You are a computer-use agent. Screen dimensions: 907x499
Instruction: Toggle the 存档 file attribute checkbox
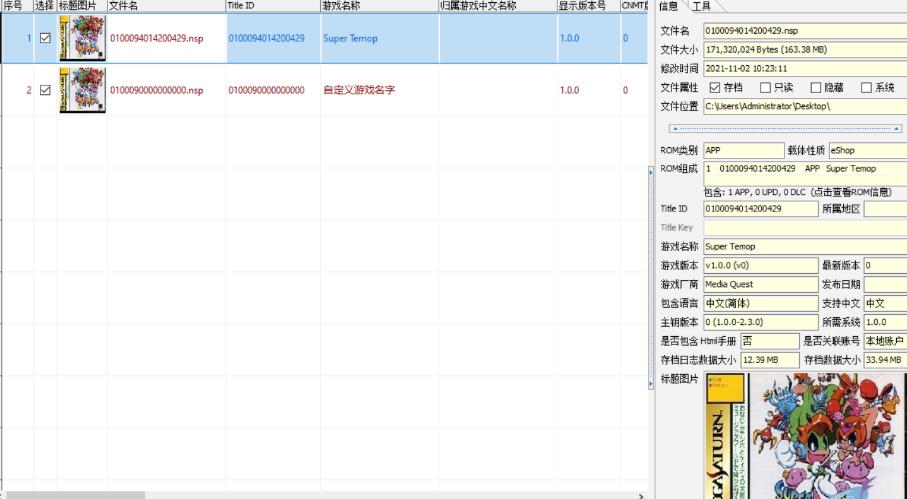pyautogui.click(x=715, y=87)
